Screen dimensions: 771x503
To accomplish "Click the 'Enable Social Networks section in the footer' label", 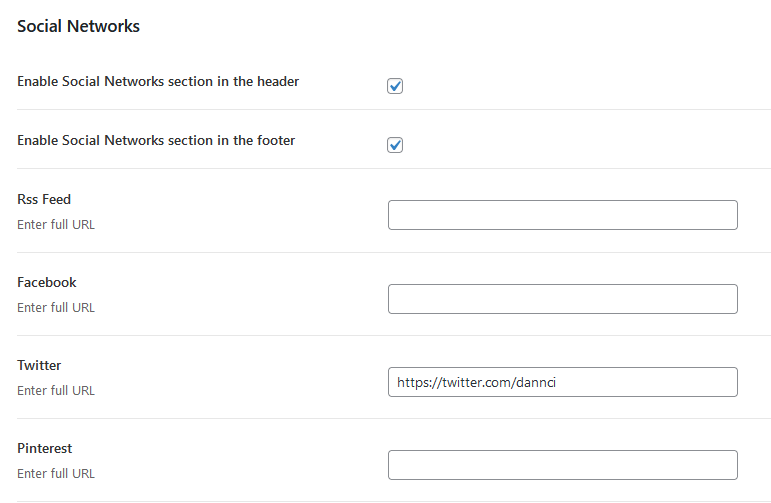I will 156,140.
